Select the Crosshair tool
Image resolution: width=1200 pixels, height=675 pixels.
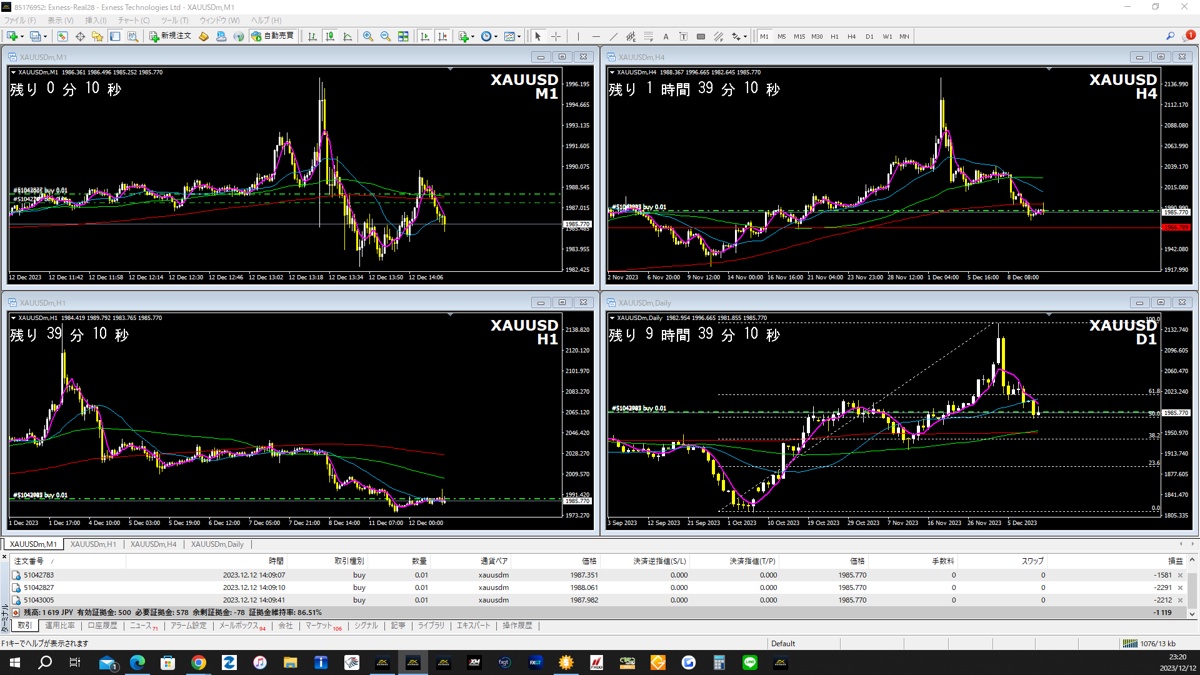[555, 36]
